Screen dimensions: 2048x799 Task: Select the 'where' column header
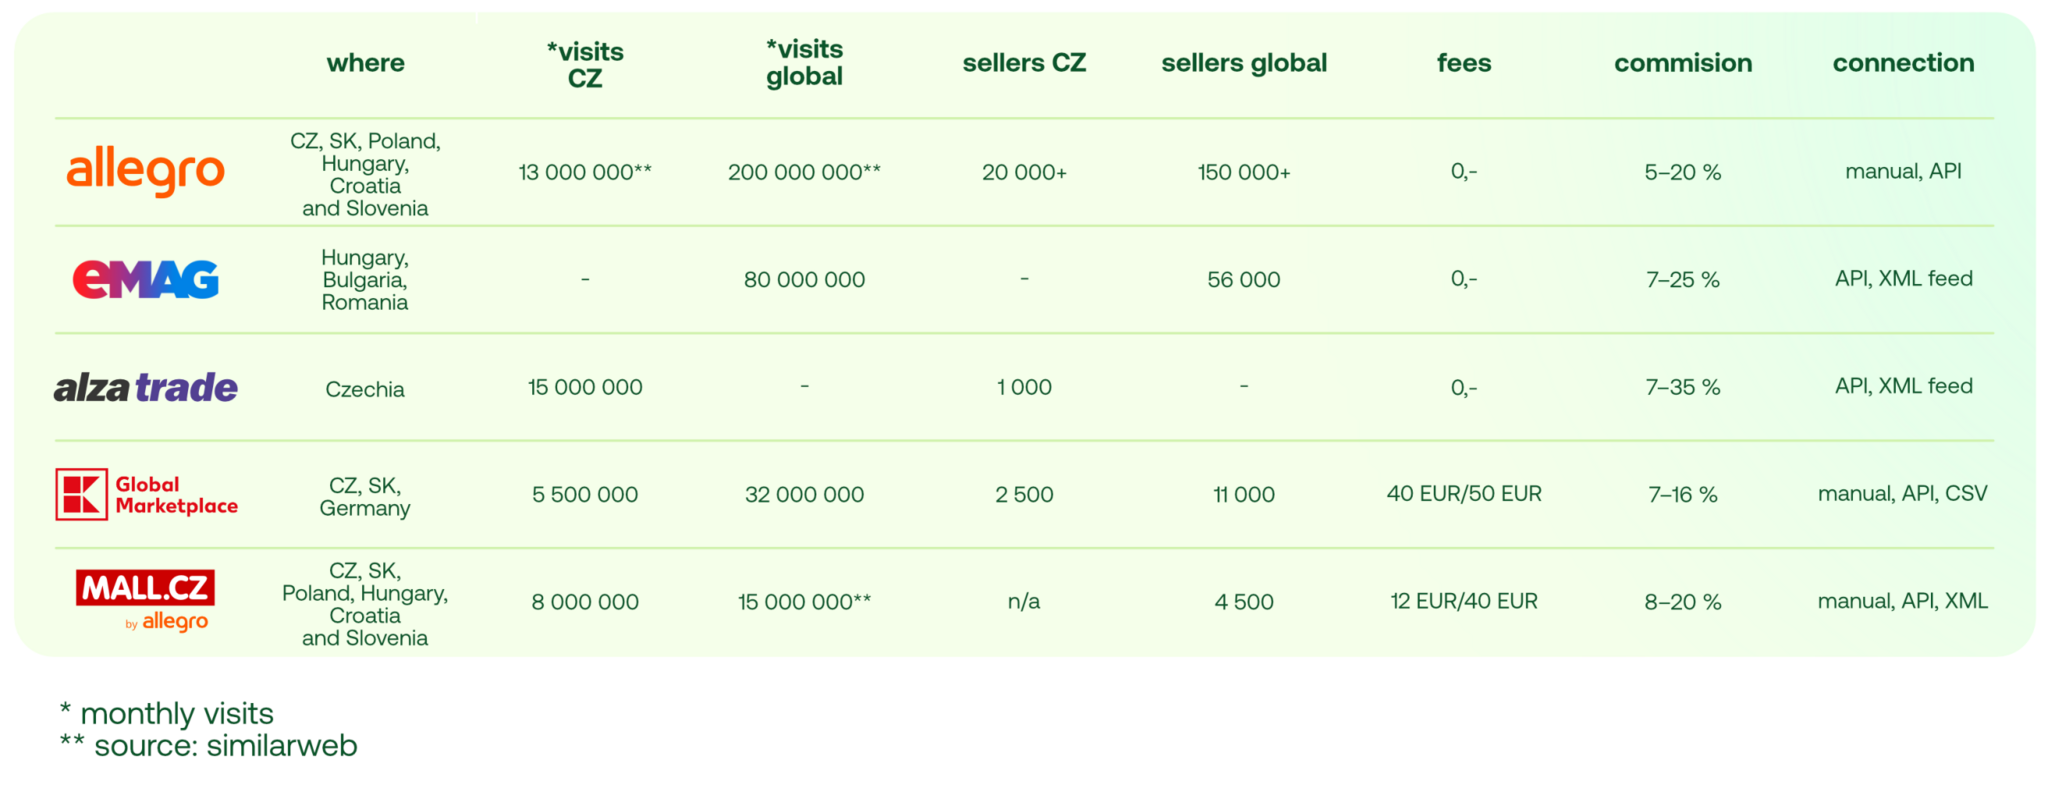(365, 63)
